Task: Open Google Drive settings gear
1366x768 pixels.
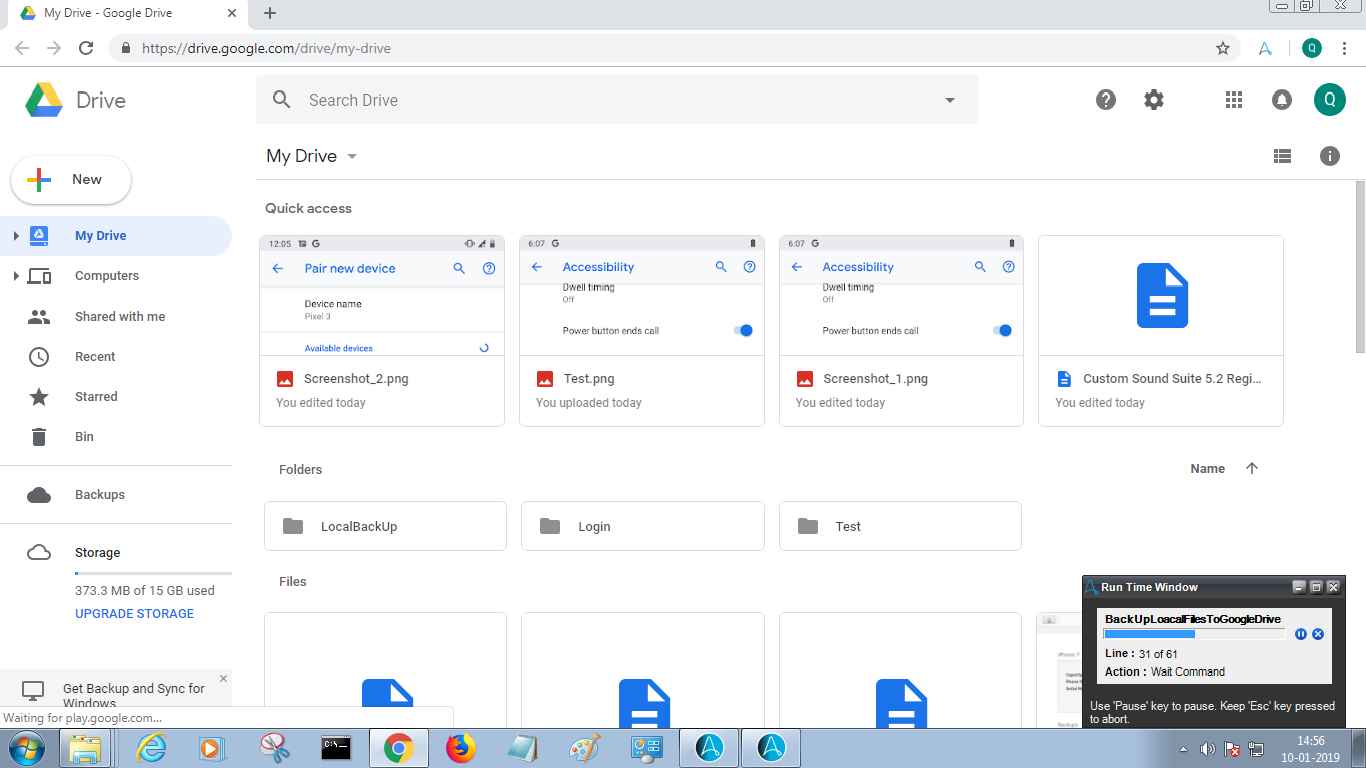Action: click(x=1154, y=100)
